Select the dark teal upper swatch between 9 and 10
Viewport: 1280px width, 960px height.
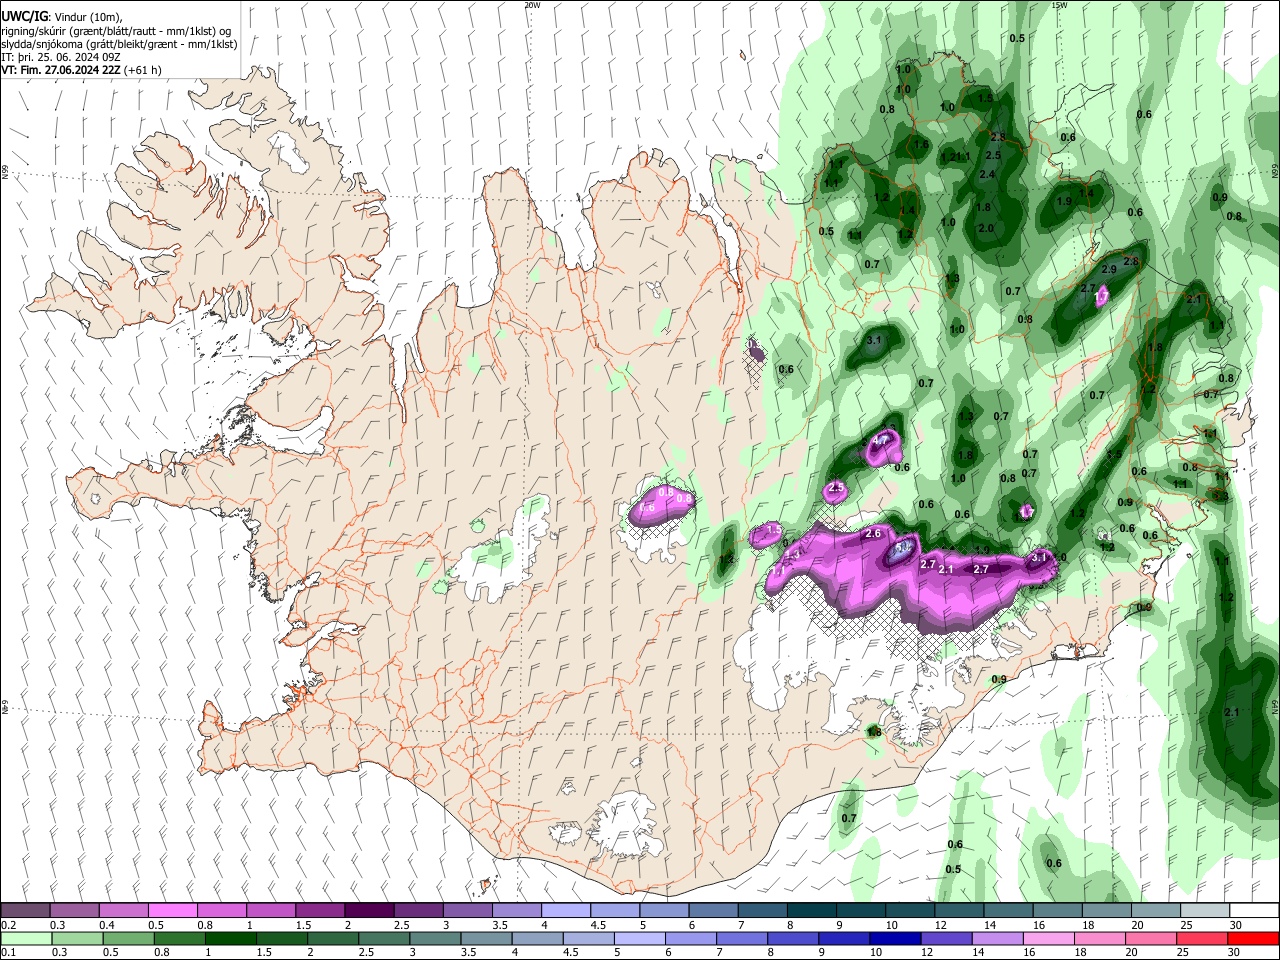(x=861, y=911)
